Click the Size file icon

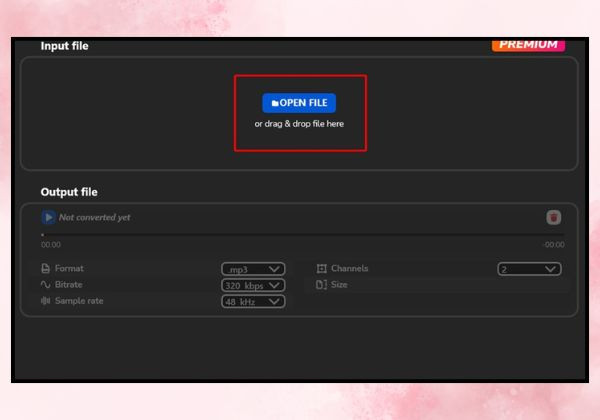321,285
